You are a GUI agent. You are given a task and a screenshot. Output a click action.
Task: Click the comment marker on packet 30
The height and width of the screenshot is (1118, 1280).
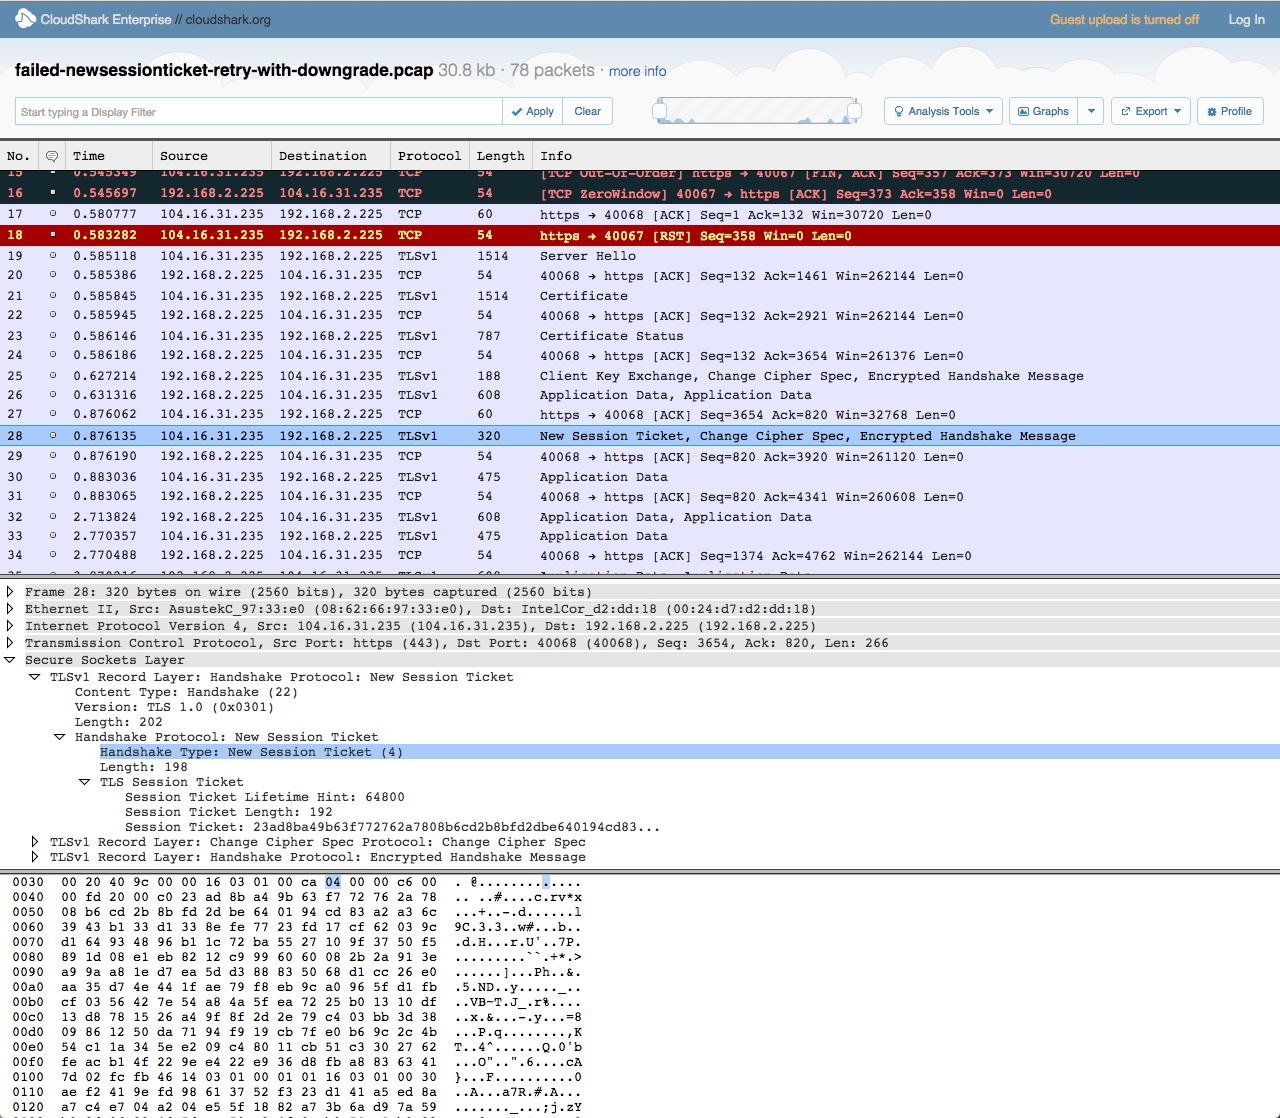(x=53, y=477)
